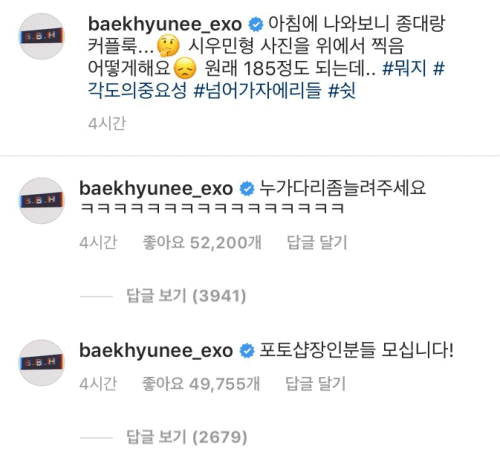Click 답글 달기 on the 포토샵장인분들 comment
The height and width of the screenshot is (458, 500).
(316, 384)
